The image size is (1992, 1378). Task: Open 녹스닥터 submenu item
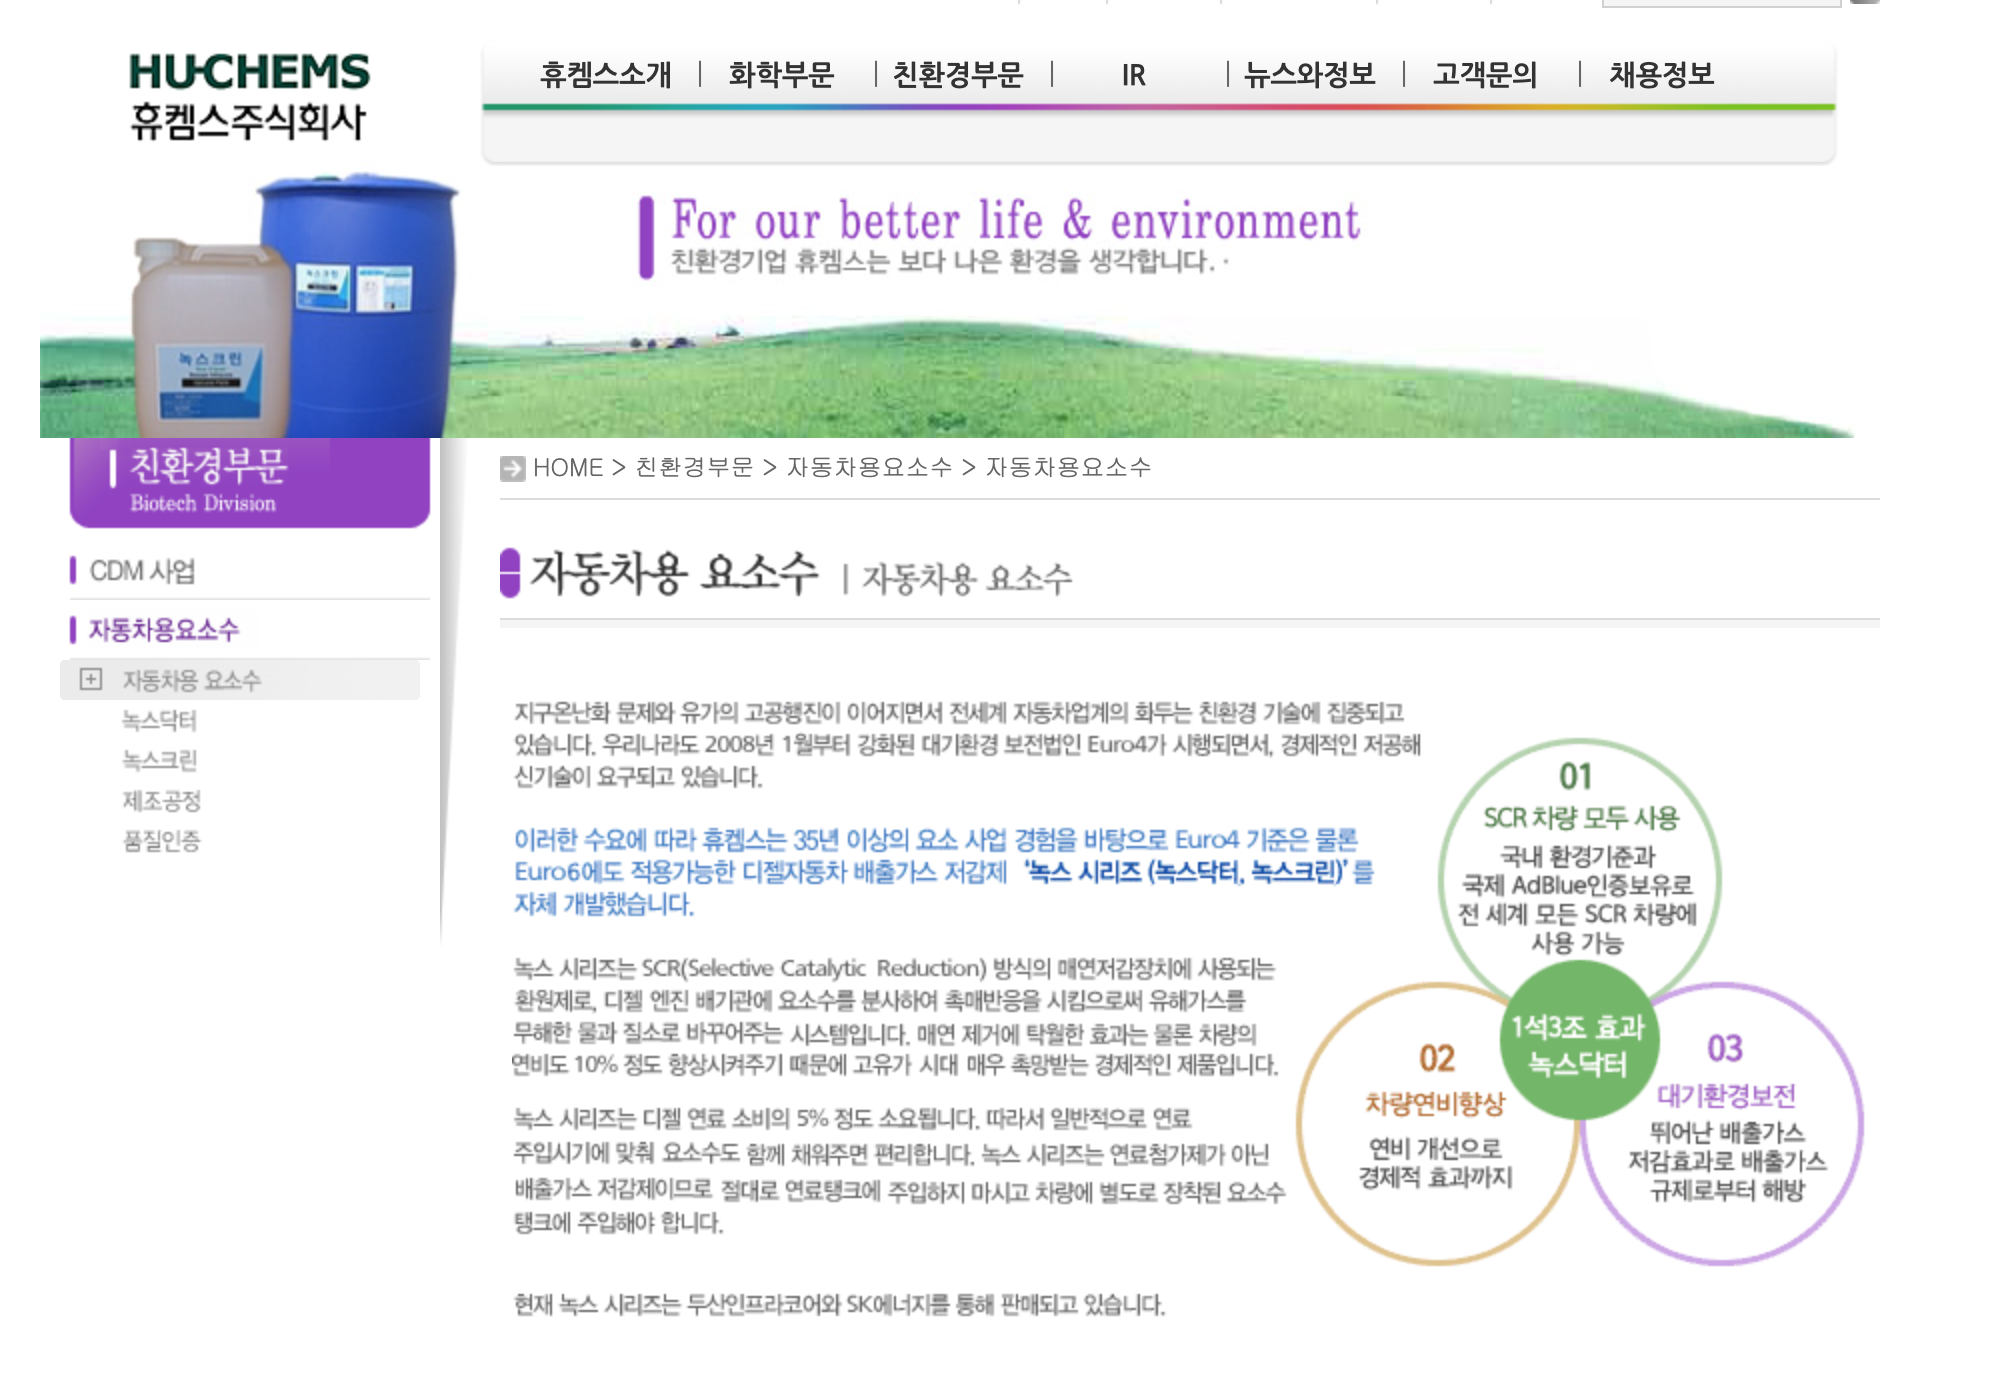[x=159, y=720]
